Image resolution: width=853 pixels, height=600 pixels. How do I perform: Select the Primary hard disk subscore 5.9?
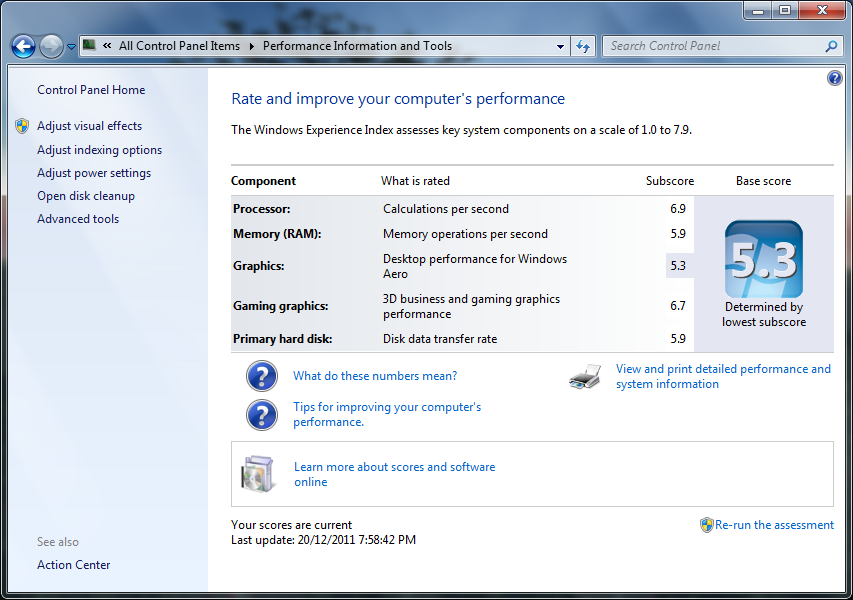tap(678, 339)
